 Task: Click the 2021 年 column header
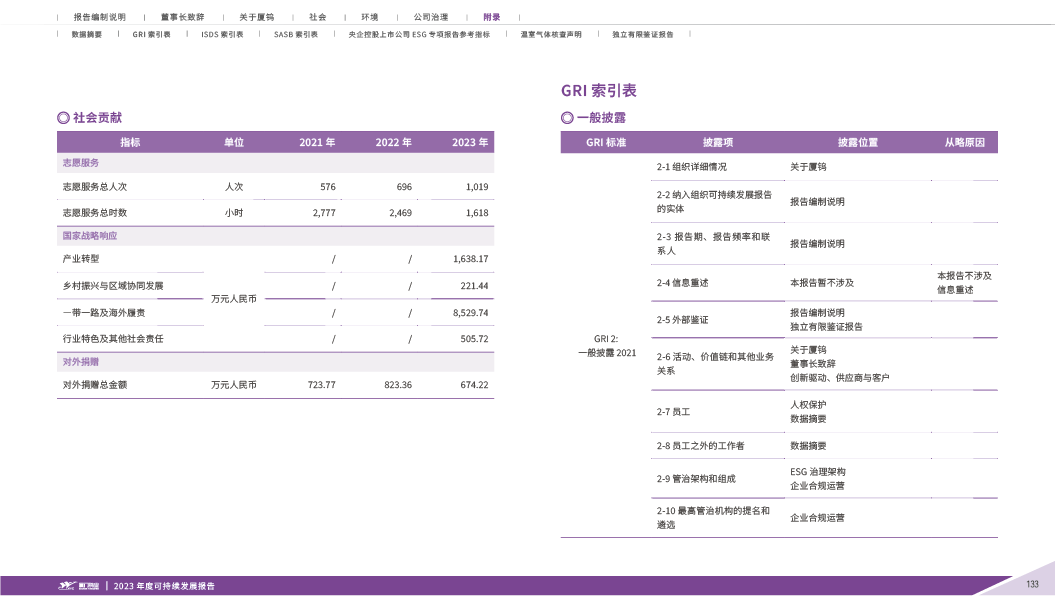[317, 142]
